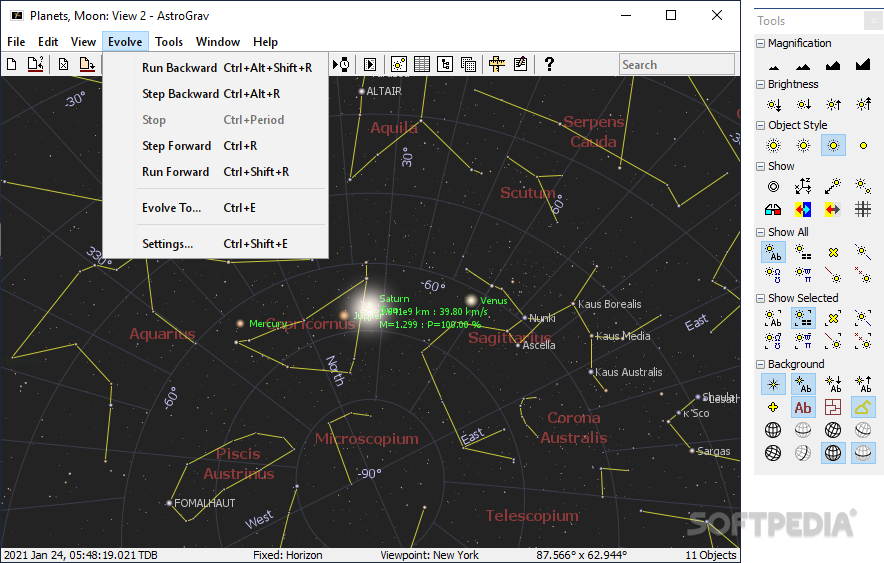
Task: Open the View menu
Action: [x=83, y=42]
